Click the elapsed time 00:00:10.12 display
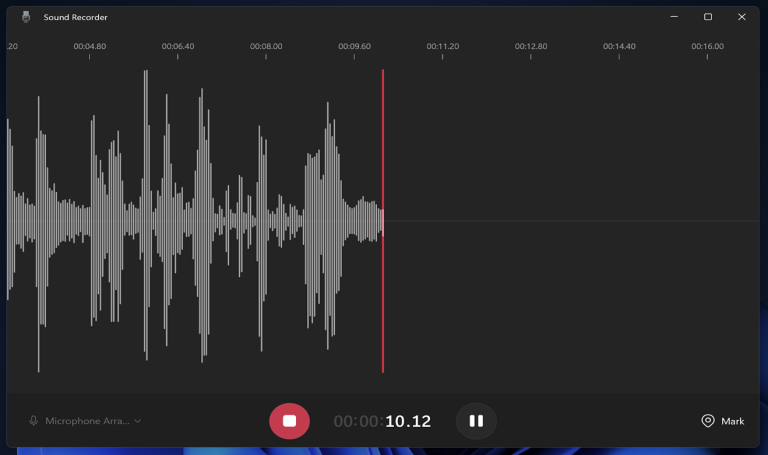768x455 pixels. (382, 421)
